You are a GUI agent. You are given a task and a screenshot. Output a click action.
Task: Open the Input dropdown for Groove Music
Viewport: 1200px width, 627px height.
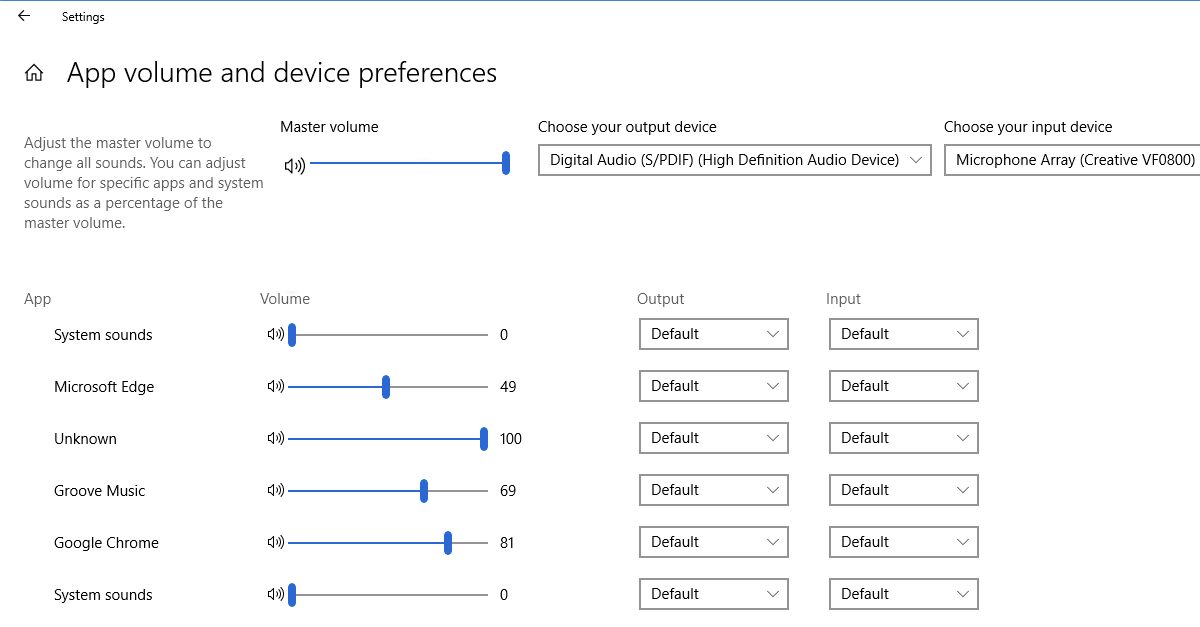(903, 490)
